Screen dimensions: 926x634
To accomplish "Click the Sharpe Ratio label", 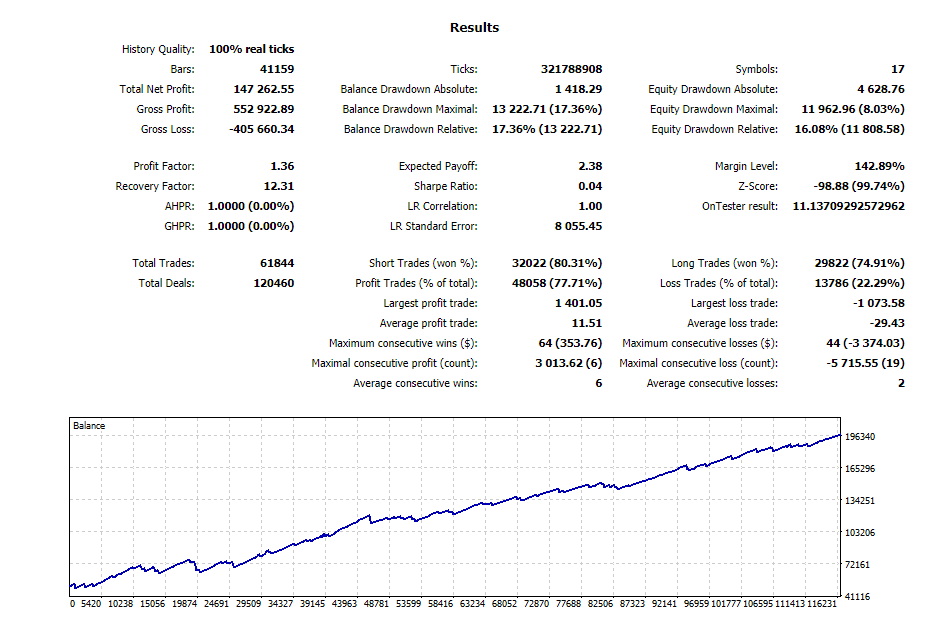I will 446,187.
